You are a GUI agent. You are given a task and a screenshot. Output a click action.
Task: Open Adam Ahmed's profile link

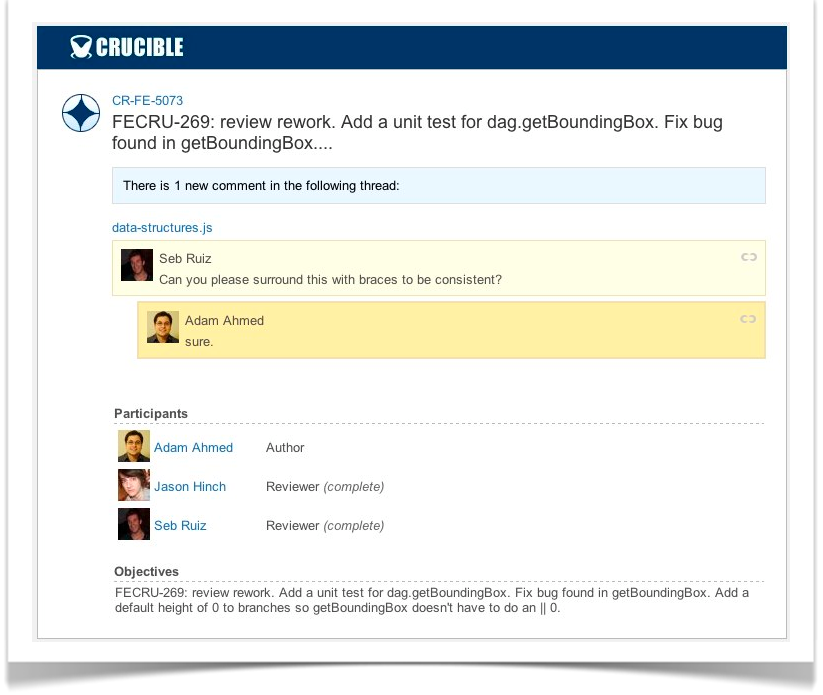click(x=193, y=448)
